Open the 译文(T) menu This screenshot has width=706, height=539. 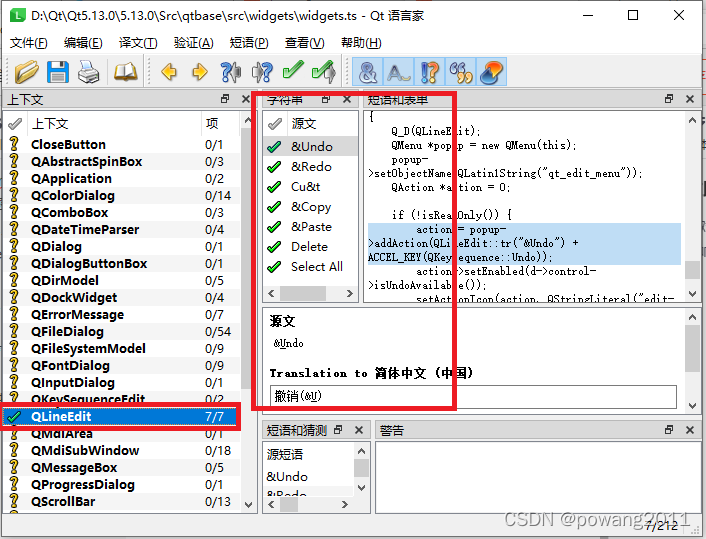point(138,43)
